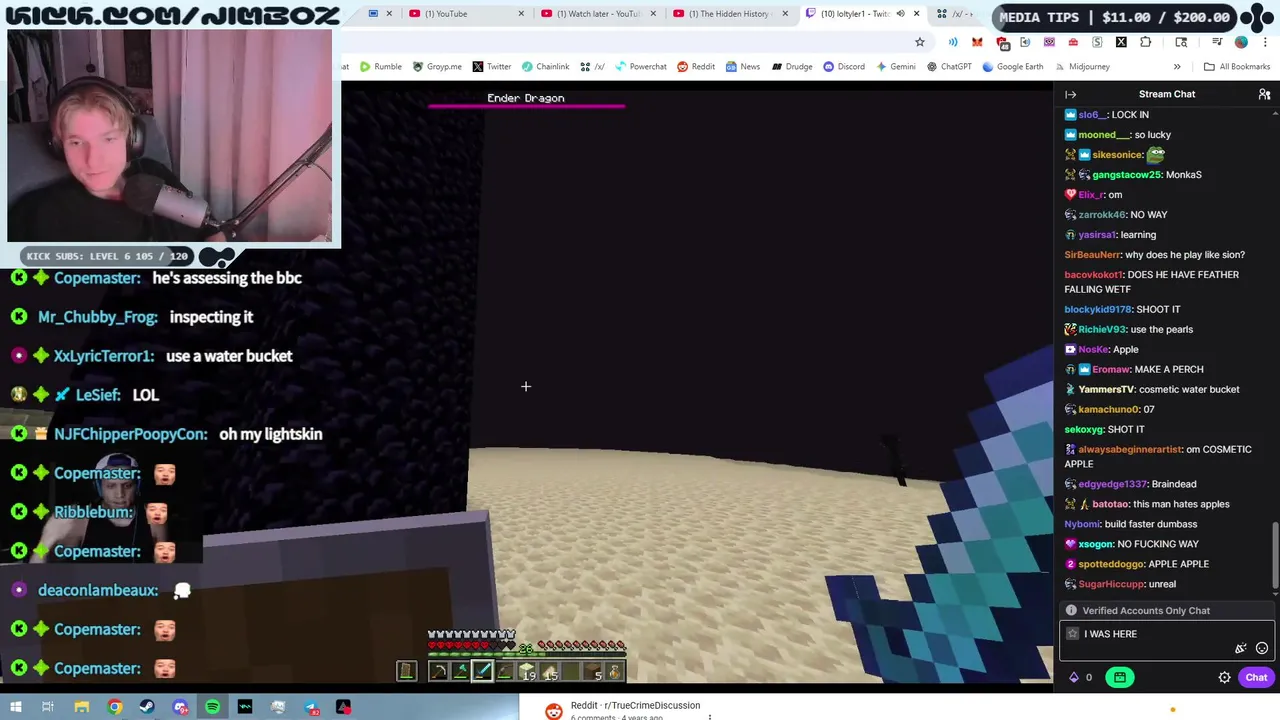Bookmark this page with the star icon
The width and height of the screenshot is (1280, 720).
(919, 42)
